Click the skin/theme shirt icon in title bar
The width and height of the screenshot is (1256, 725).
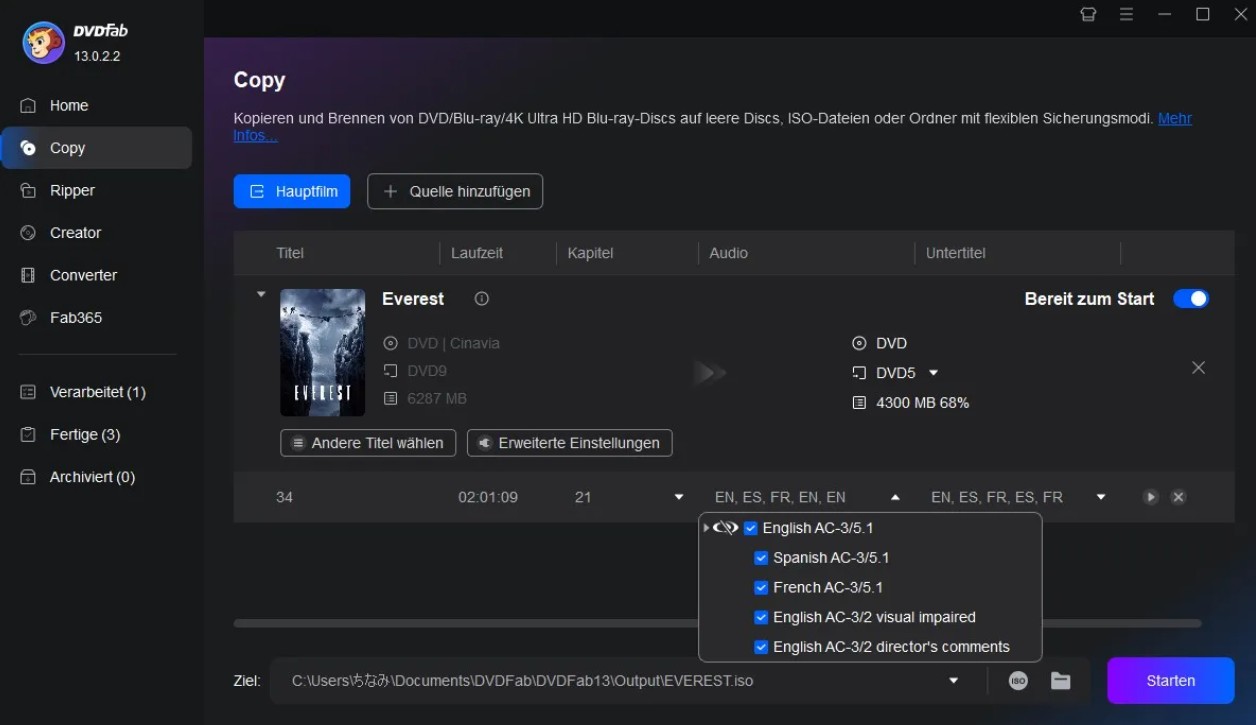coord(1088,14)
